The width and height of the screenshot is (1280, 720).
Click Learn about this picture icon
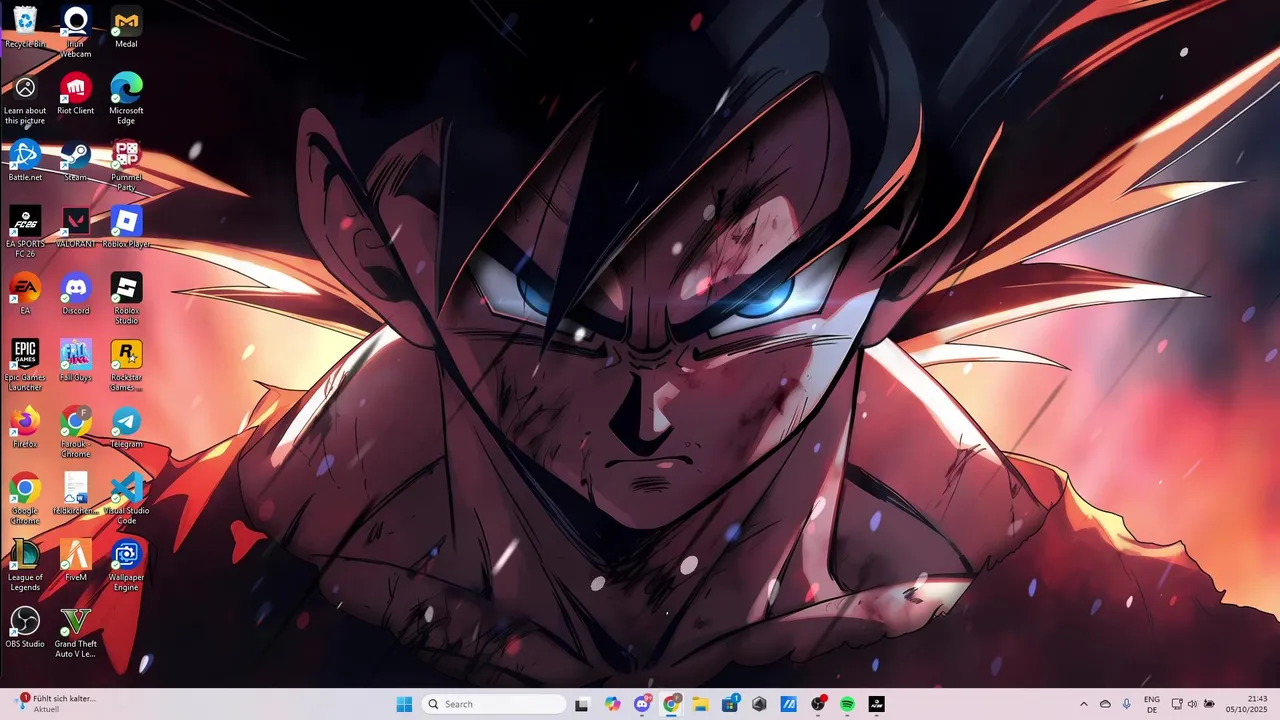[x=25, y=99]
